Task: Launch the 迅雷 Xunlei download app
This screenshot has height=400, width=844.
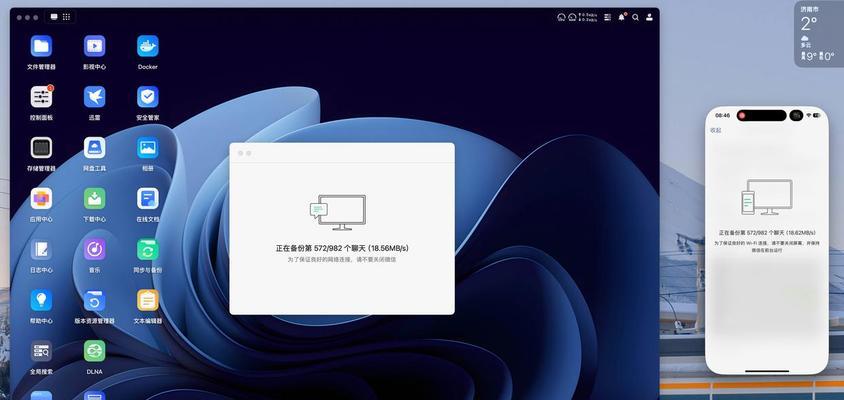Action: click(x=94, y=97)
